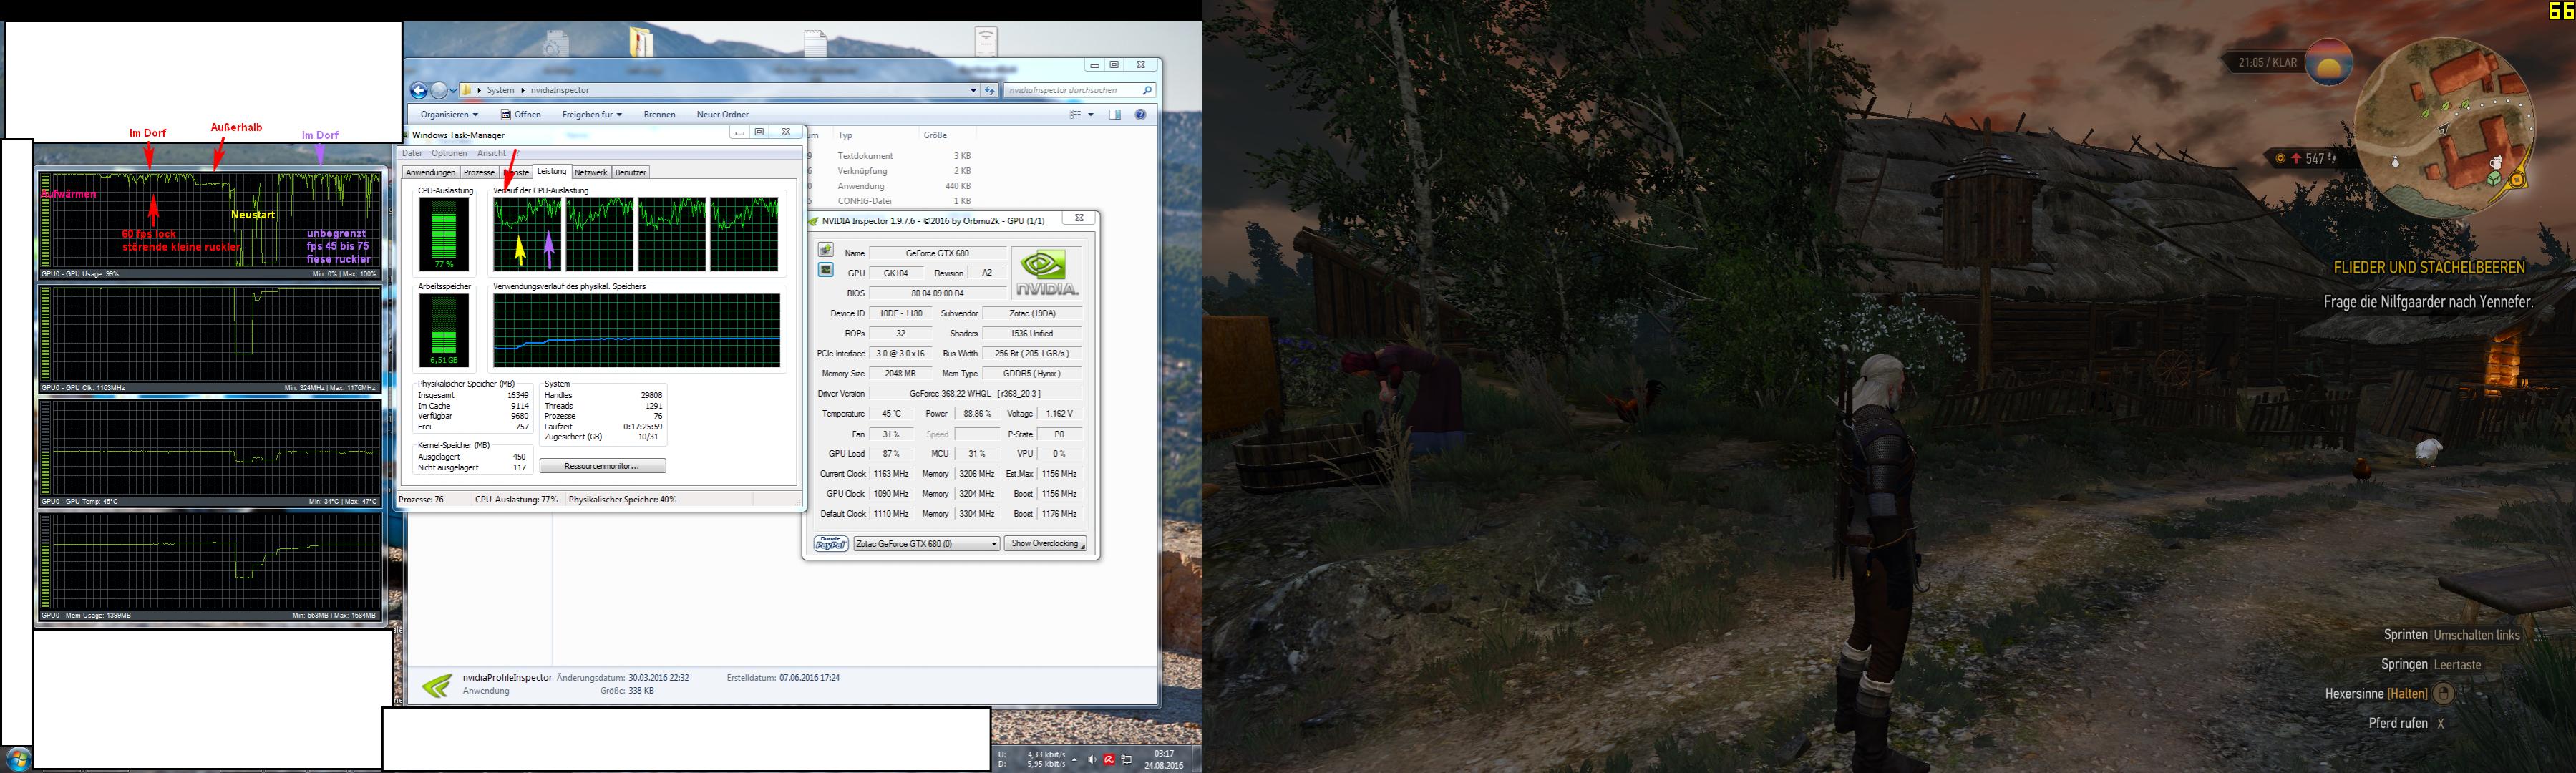Screen dimensions: 2576x773
Task: Click the Explorer back navigation arrow
Action: tap(419, 90)
